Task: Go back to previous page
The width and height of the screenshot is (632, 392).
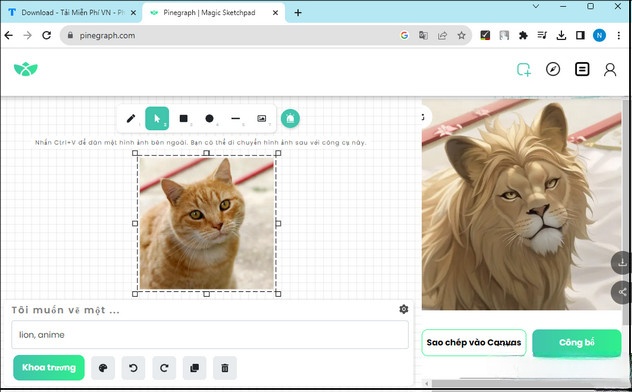Action: [x=8, y=35]
